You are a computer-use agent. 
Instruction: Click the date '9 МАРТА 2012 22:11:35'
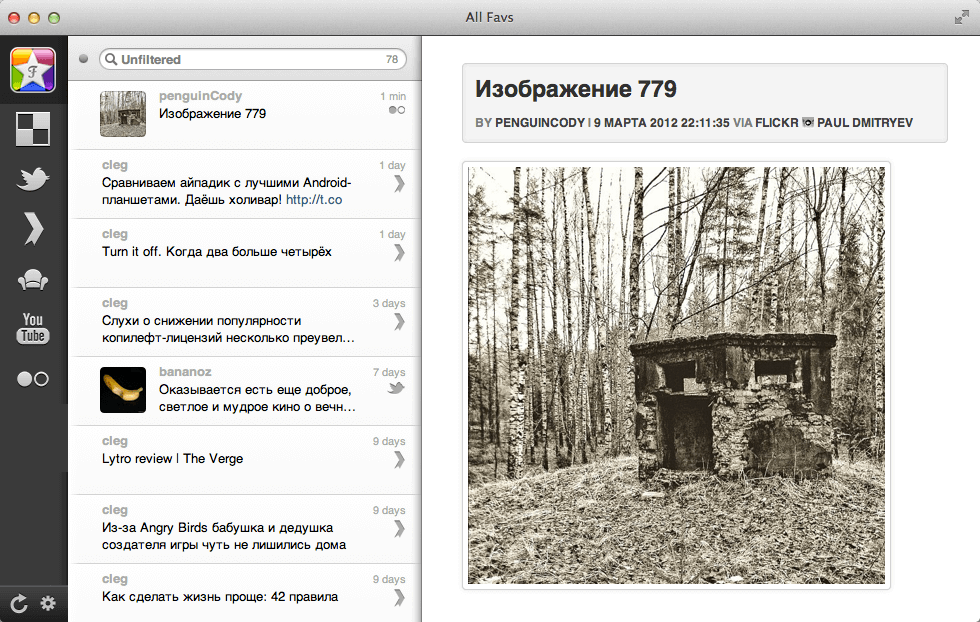tap(661, 123)
